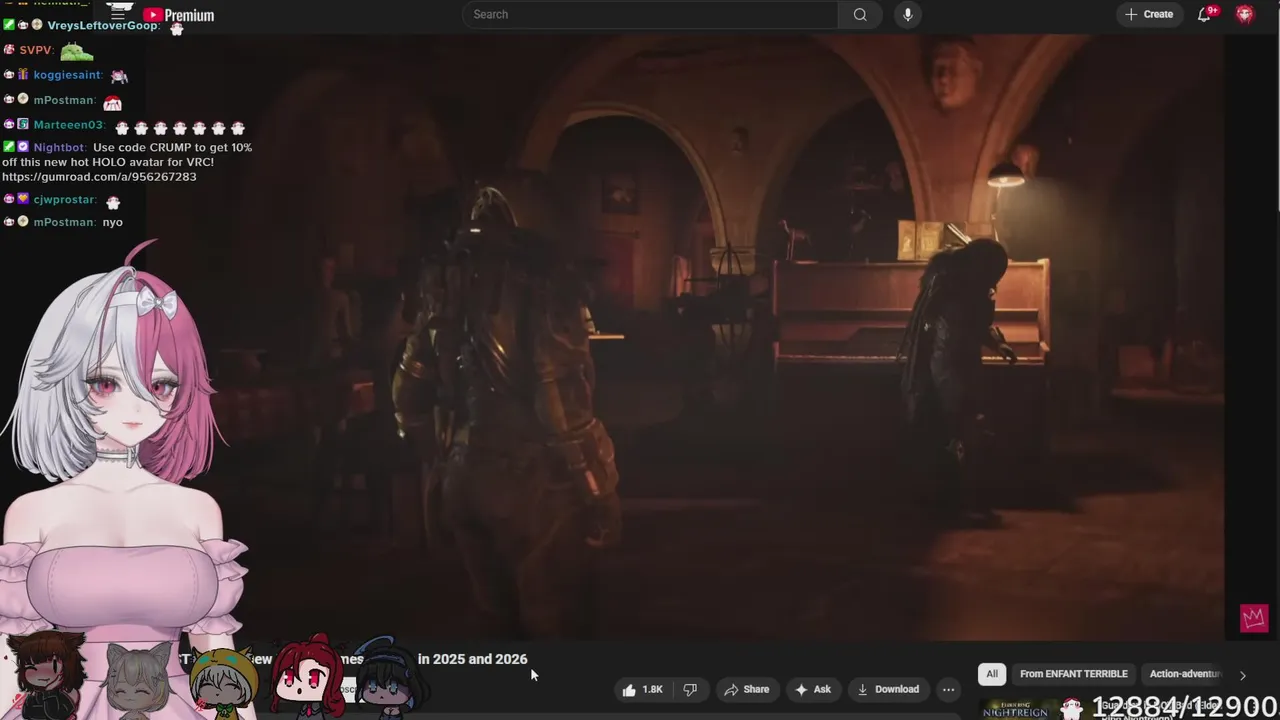Dislike the video
Viewport: 1280px width, 720px height.
[690, 689]
